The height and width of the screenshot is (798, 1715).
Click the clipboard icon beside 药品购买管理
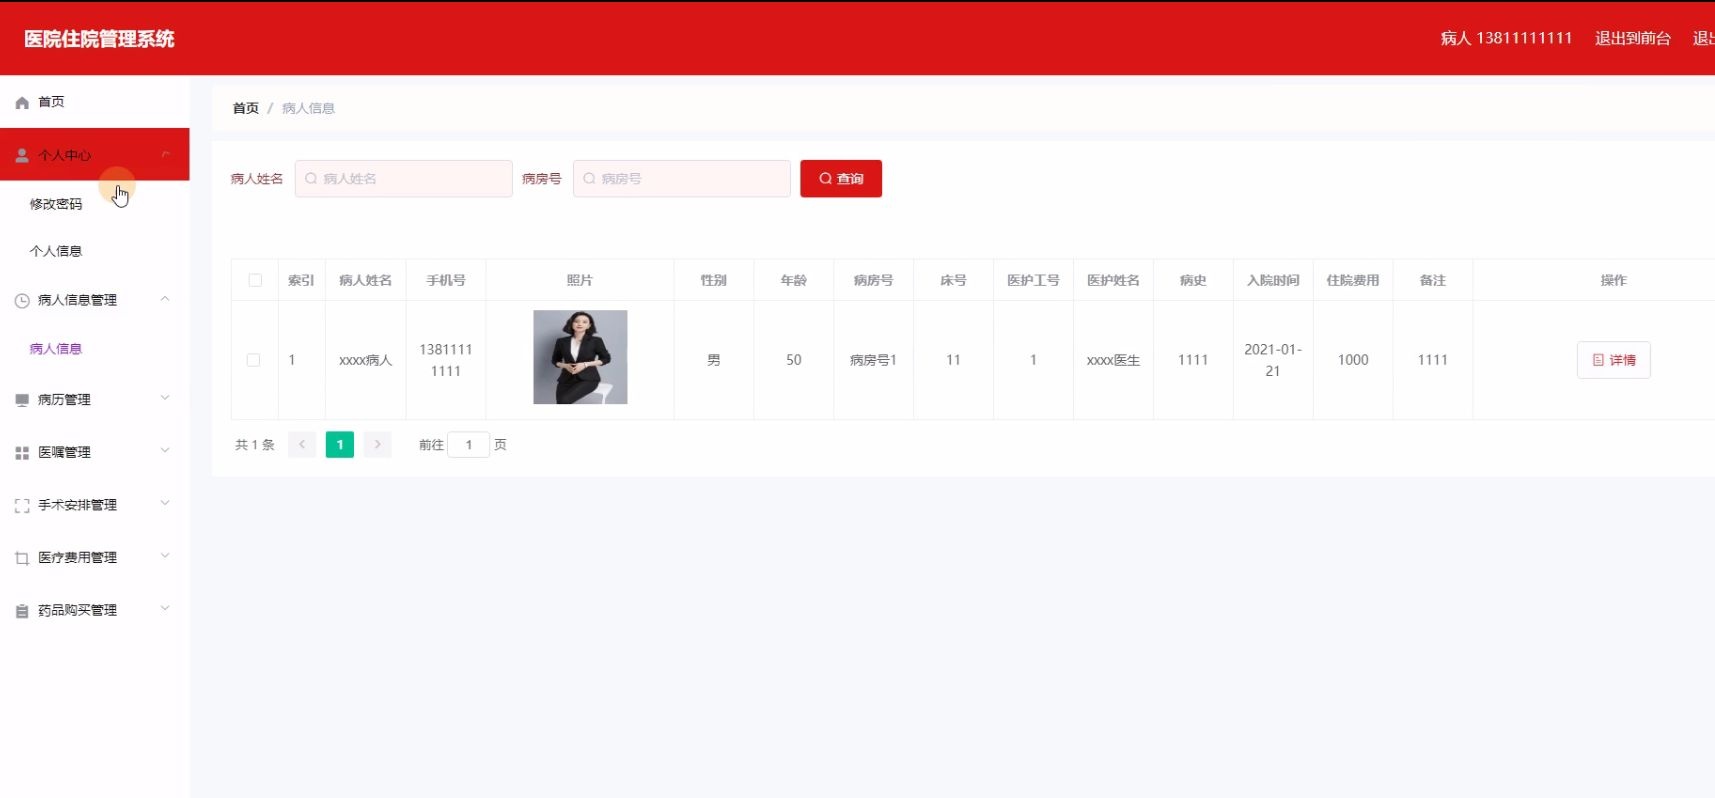point(22,611)
